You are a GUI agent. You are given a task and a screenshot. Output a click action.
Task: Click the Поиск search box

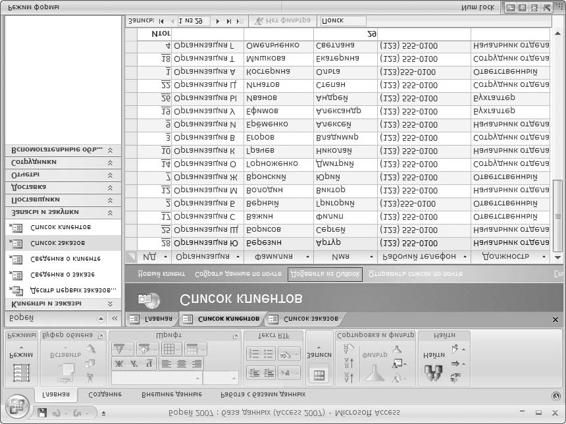click(x=342, y=21)
